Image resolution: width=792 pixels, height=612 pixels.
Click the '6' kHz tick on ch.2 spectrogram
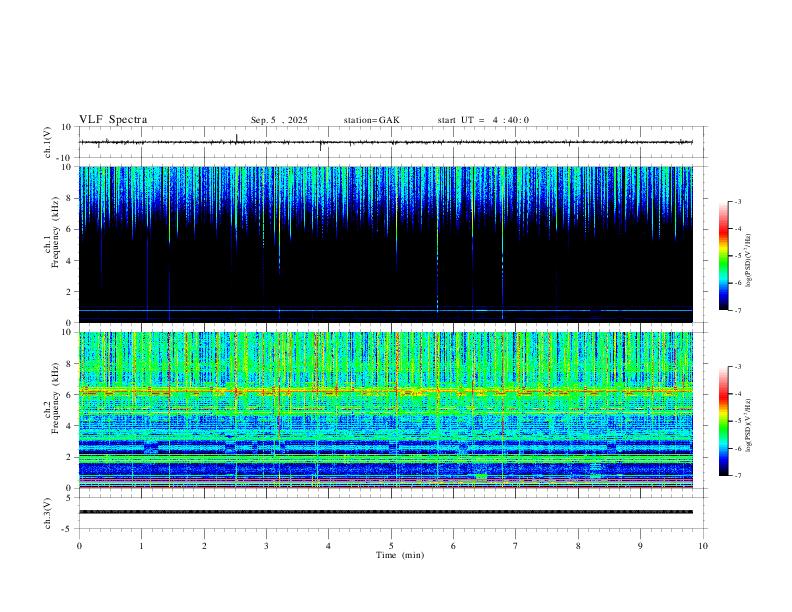69,395
